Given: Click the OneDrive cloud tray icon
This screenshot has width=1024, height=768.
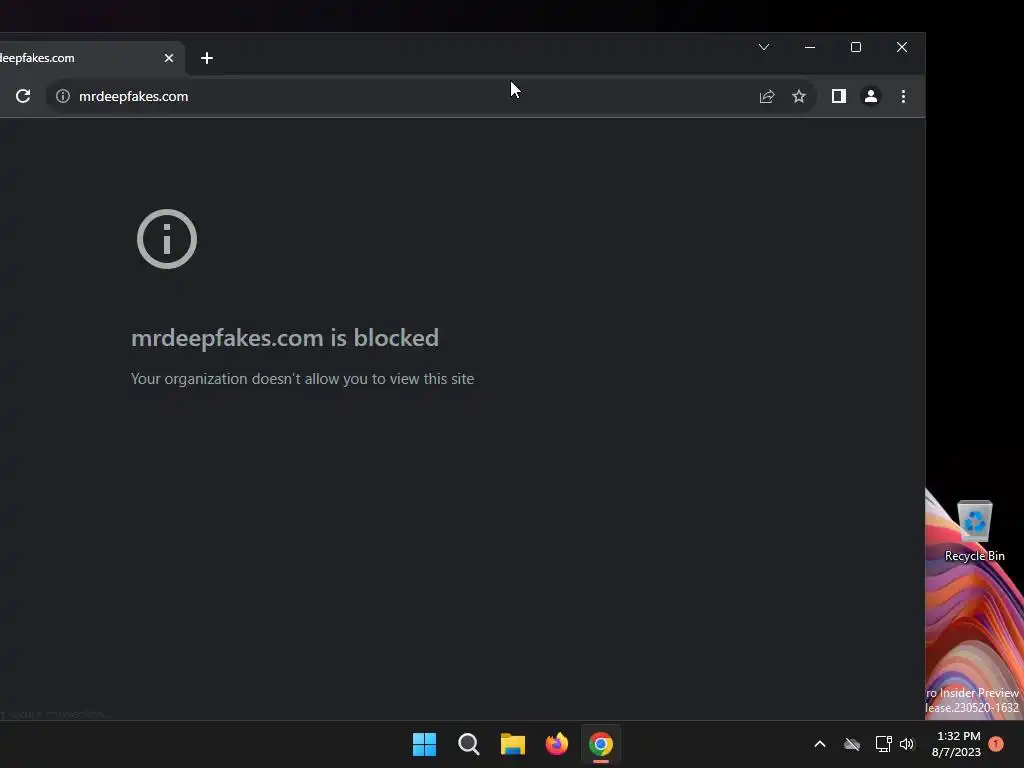Looking at the screenshot, I should tap(852, 744).
